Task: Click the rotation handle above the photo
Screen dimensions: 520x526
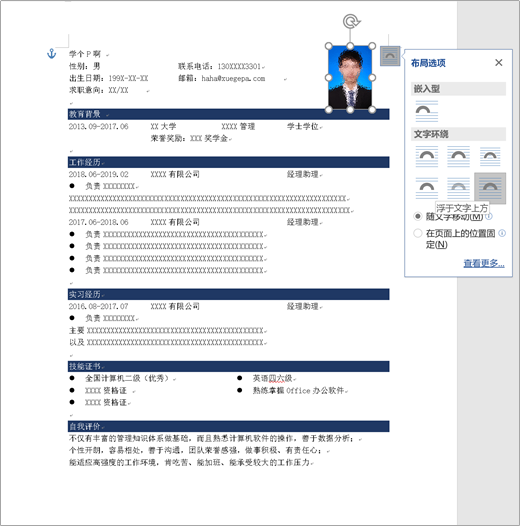Action: [351, 21]
